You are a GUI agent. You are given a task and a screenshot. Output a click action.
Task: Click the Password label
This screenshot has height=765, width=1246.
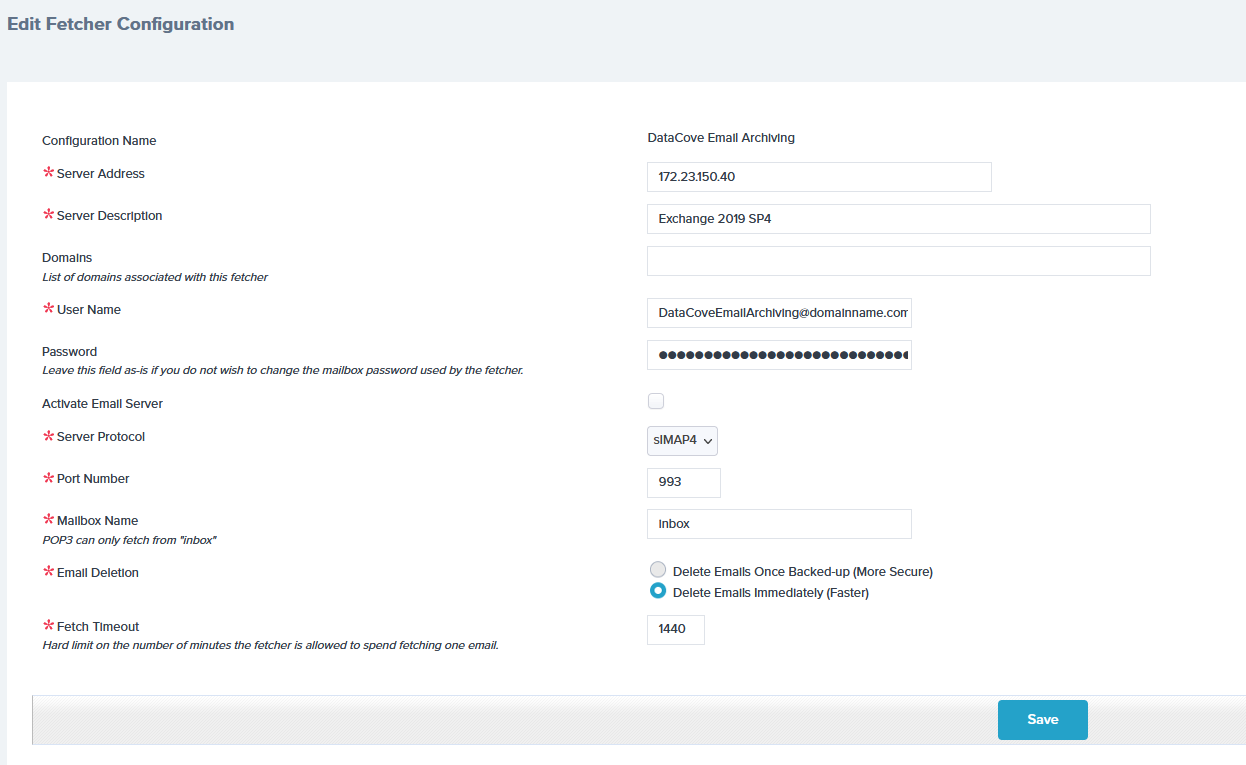(x=70, y=352)
